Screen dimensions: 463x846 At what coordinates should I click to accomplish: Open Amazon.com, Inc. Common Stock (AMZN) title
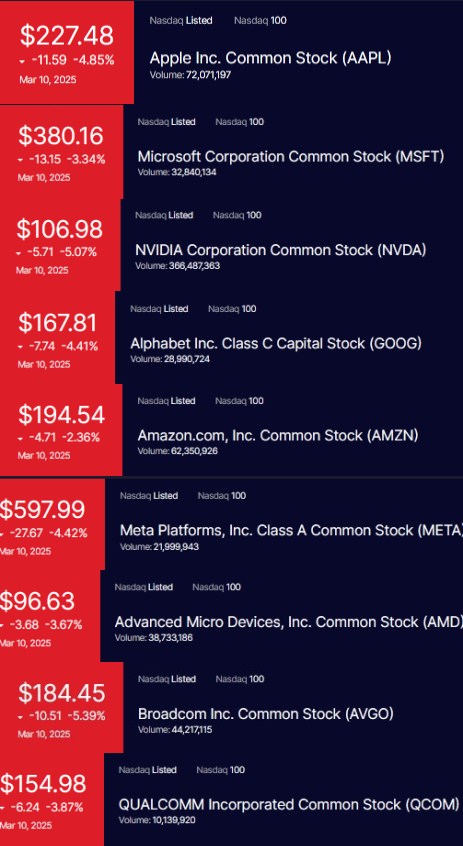278,435
